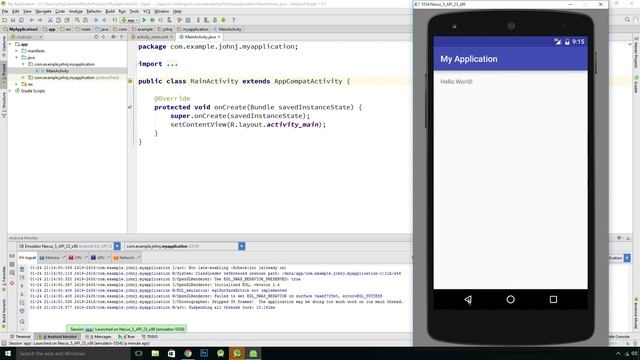This screenshot has width=640, height=360.
Task: Click the taskbar search box
Action: (x=73, y=353)
